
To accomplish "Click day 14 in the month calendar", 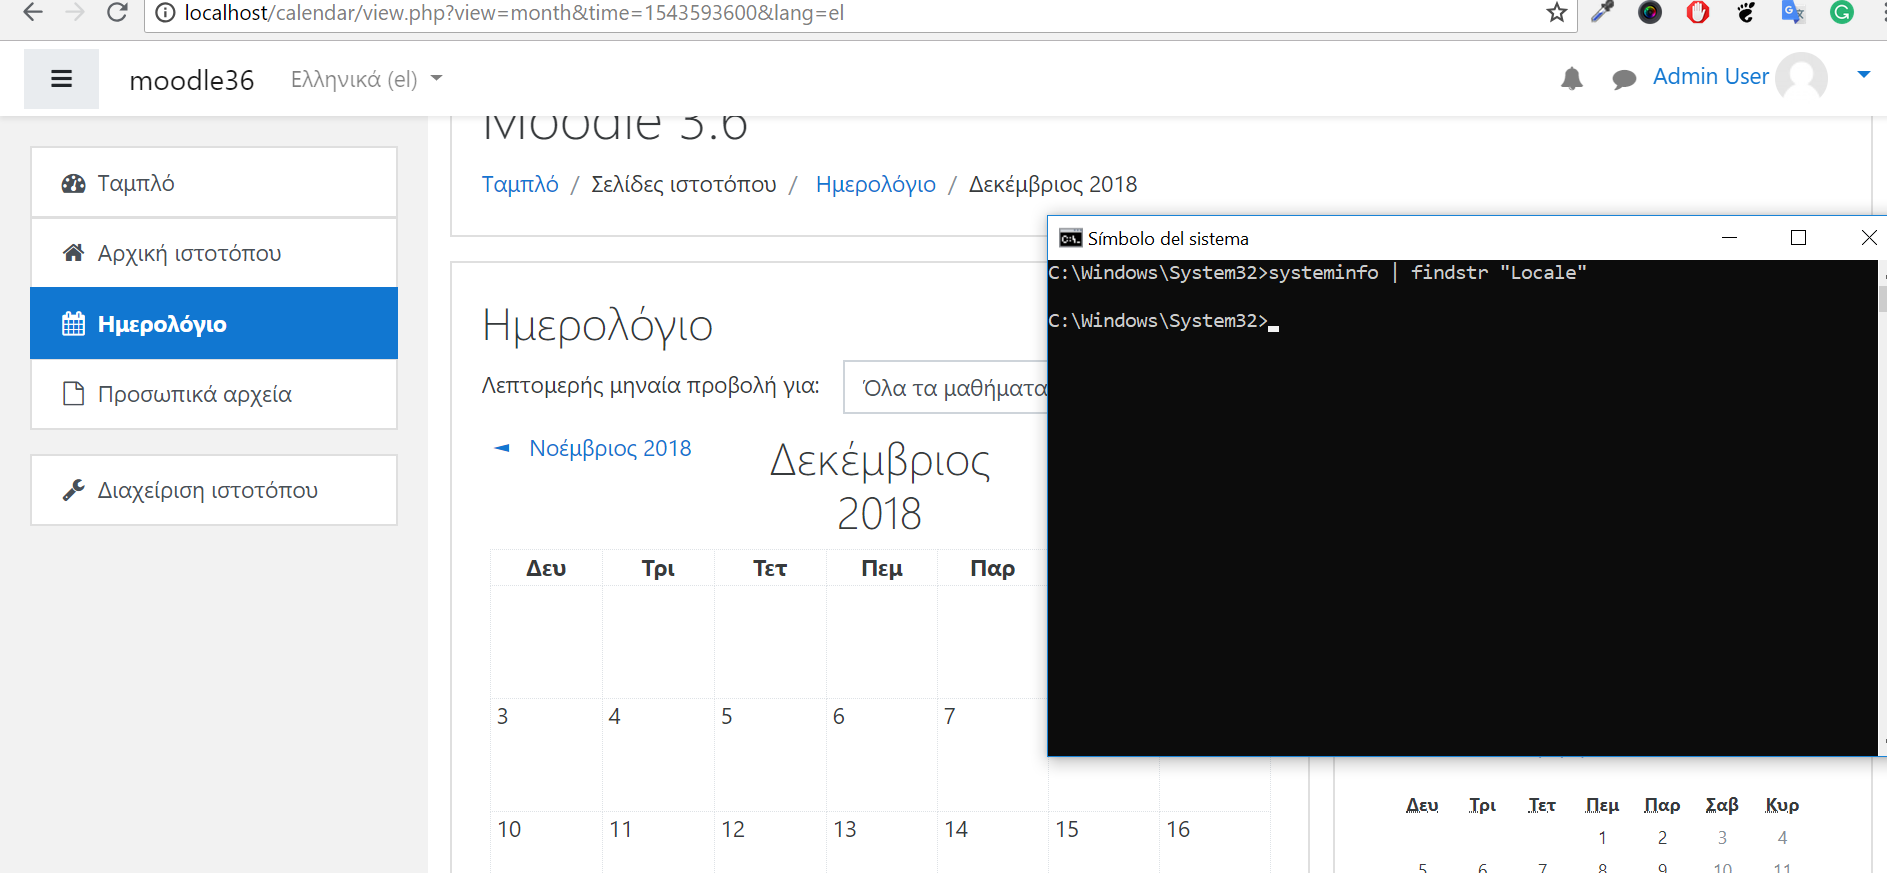I will (956, 829).
